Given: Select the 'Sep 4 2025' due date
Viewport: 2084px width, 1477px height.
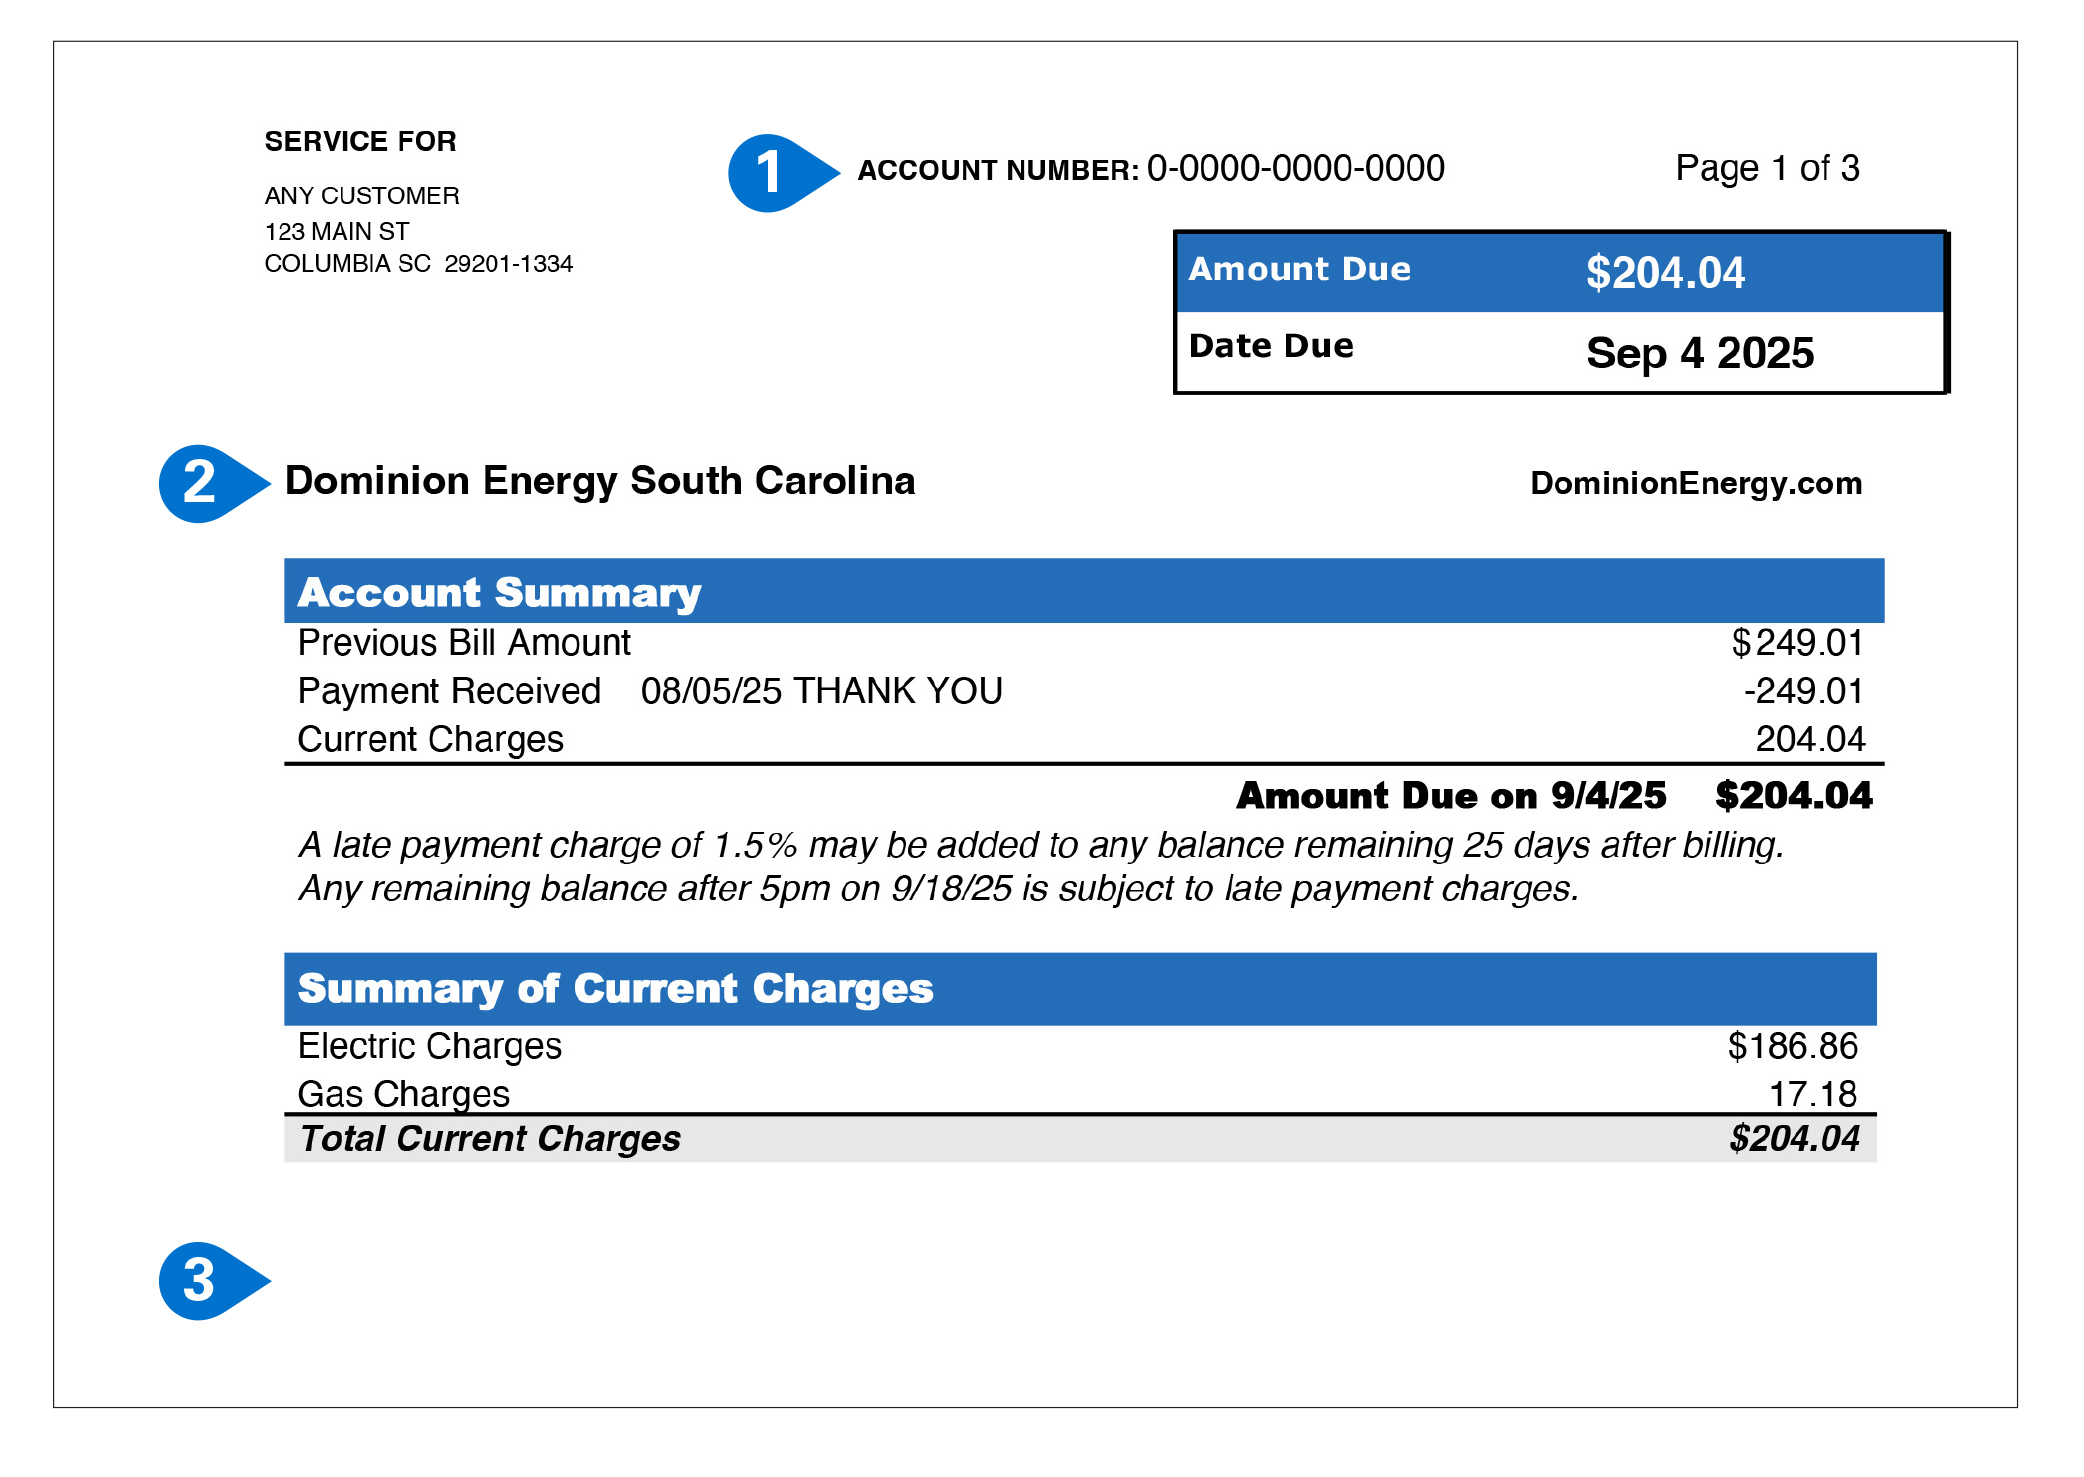Looking at the screenshot, I should point(1700,353).
